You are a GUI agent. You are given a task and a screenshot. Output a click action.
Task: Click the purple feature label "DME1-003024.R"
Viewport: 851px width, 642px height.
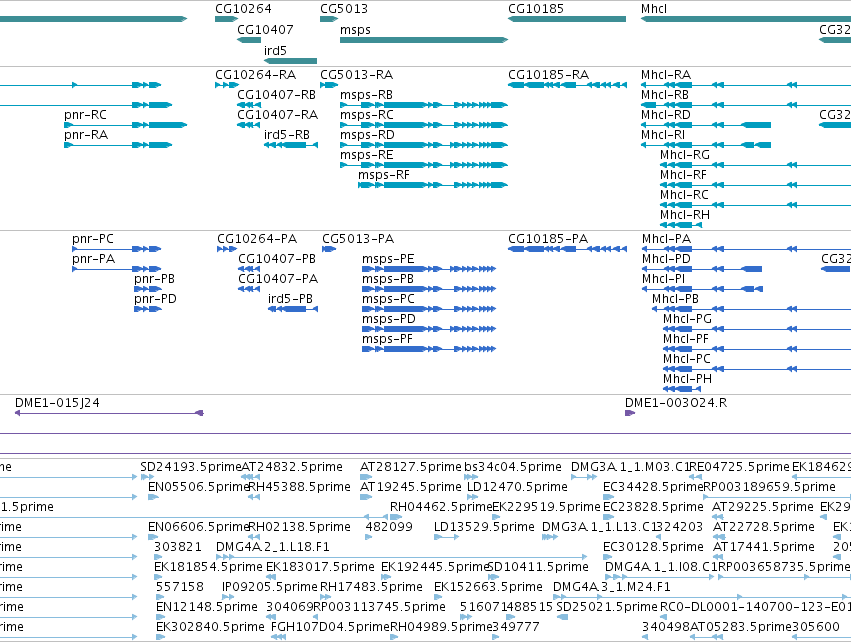pyautogui.click(x=676, y=403)
